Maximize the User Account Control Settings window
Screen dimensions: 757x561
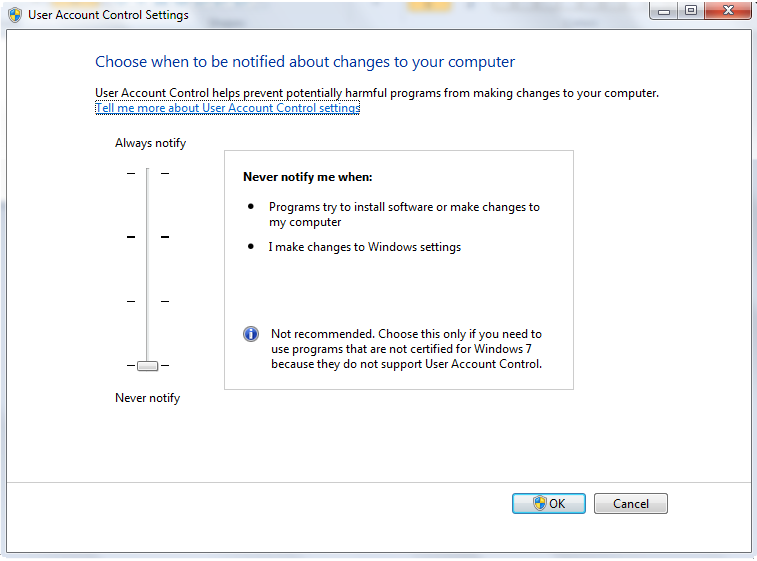tap(691, 11)
